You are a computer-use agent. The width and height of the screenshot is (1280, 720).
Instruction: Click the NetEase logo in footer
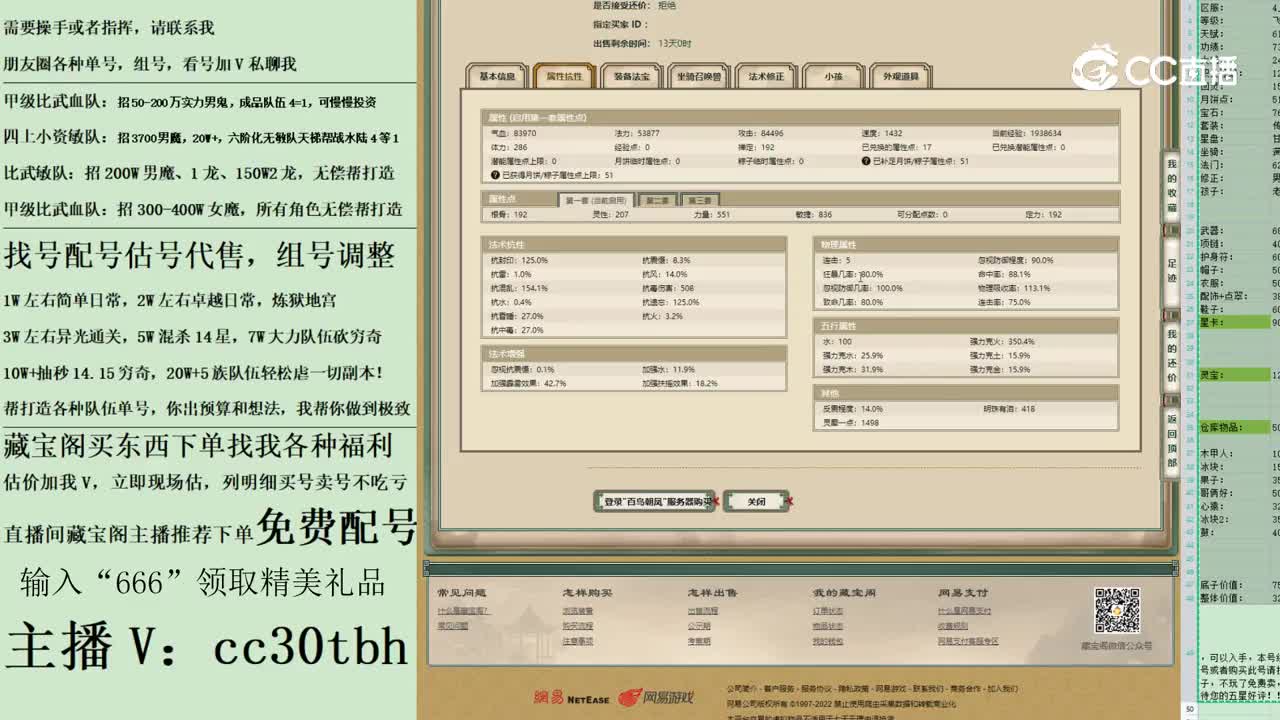click(x=571, y=697)
